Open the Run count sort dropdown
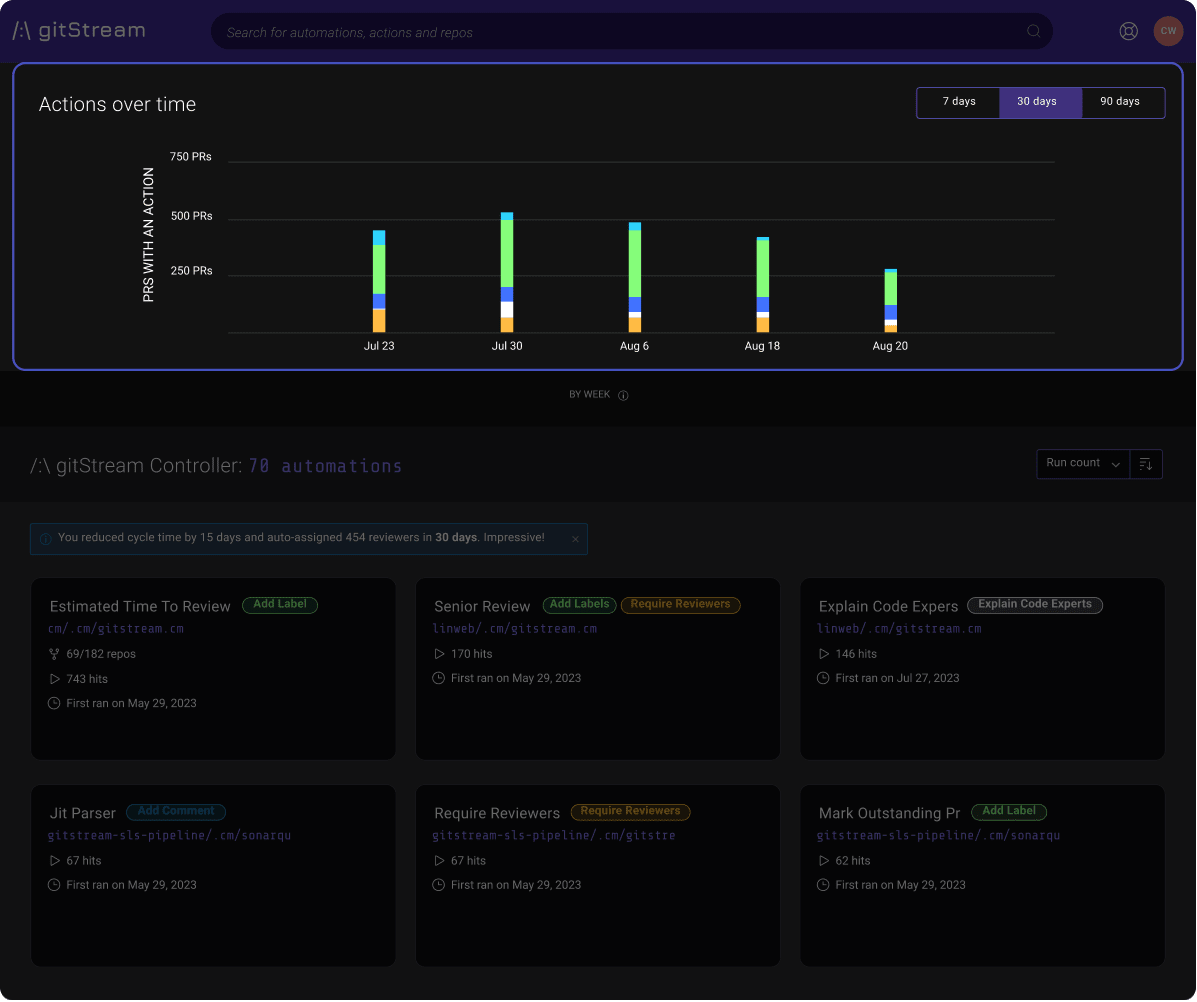 coord(1083,463)
